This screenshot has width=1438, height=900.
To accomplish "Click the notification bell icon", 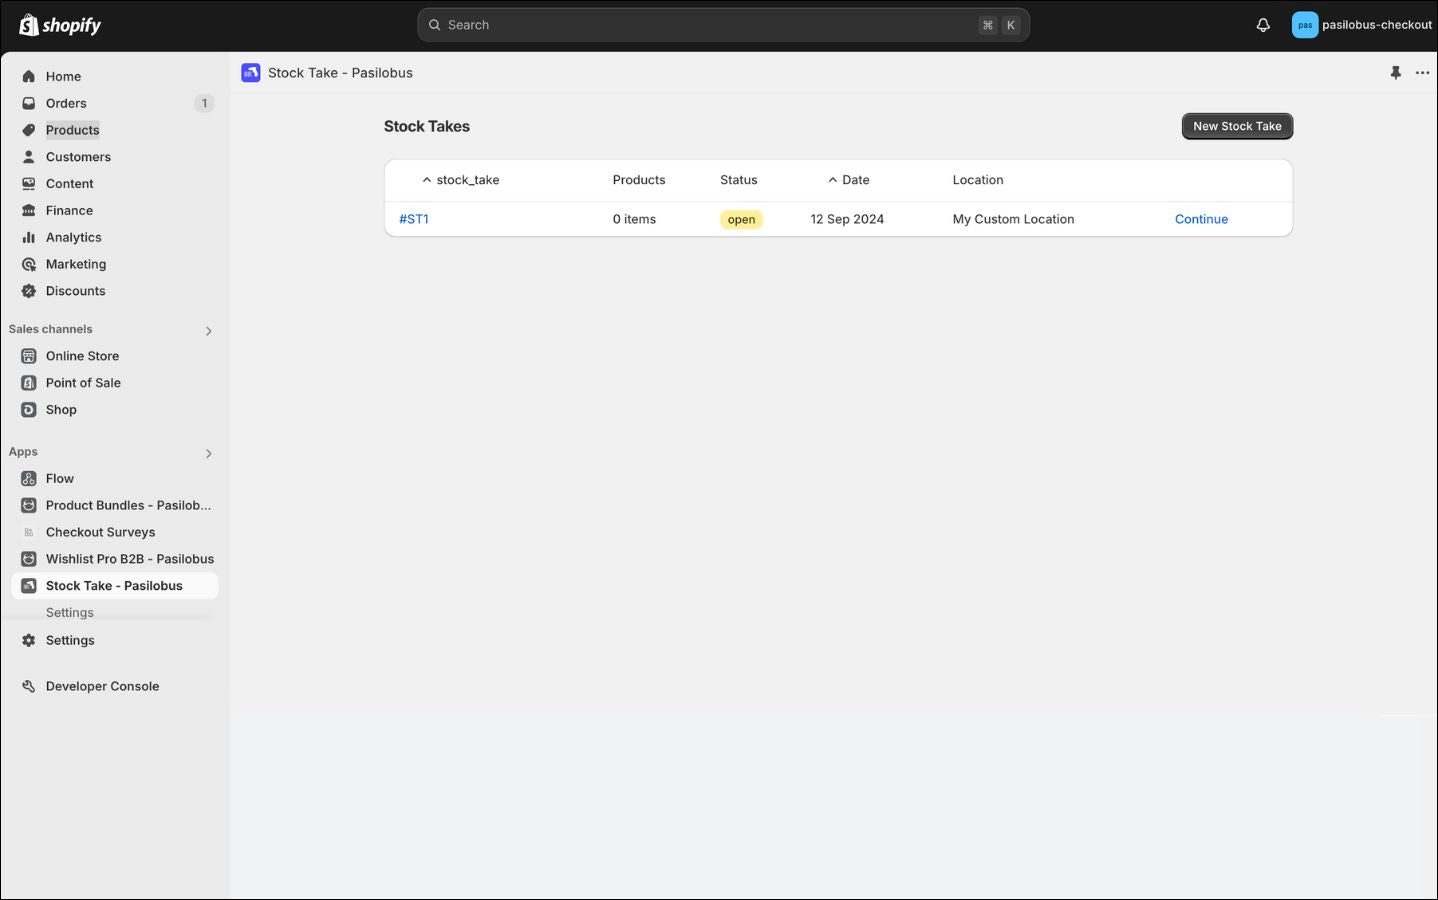I will (x=1263, y=25).
